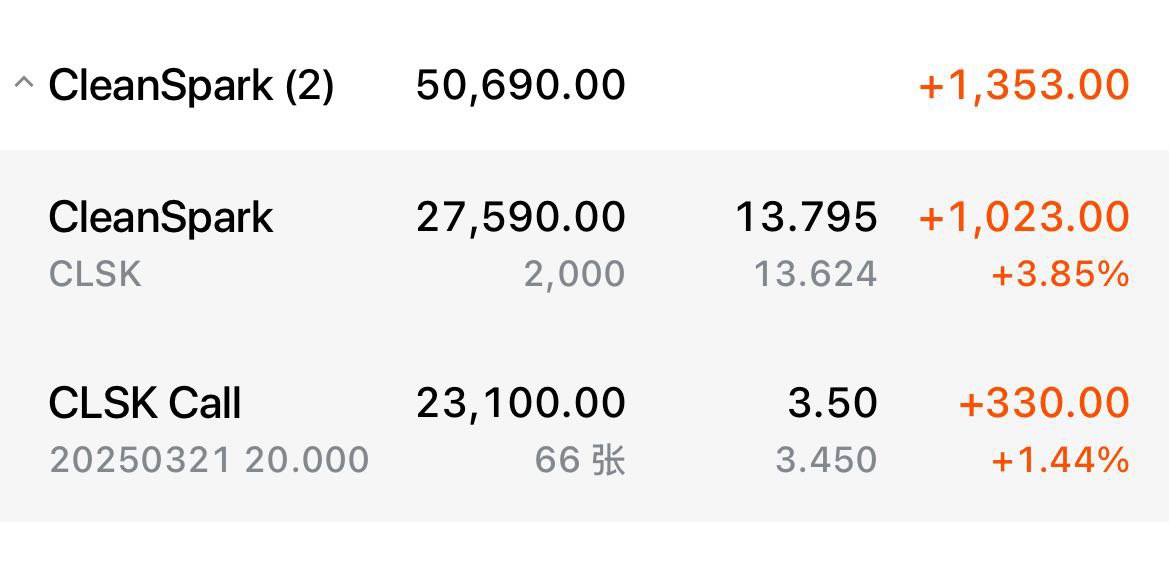The image size is (1169, 563).
Task: Open the CLSK Call option position
Action: pos(584,429)
